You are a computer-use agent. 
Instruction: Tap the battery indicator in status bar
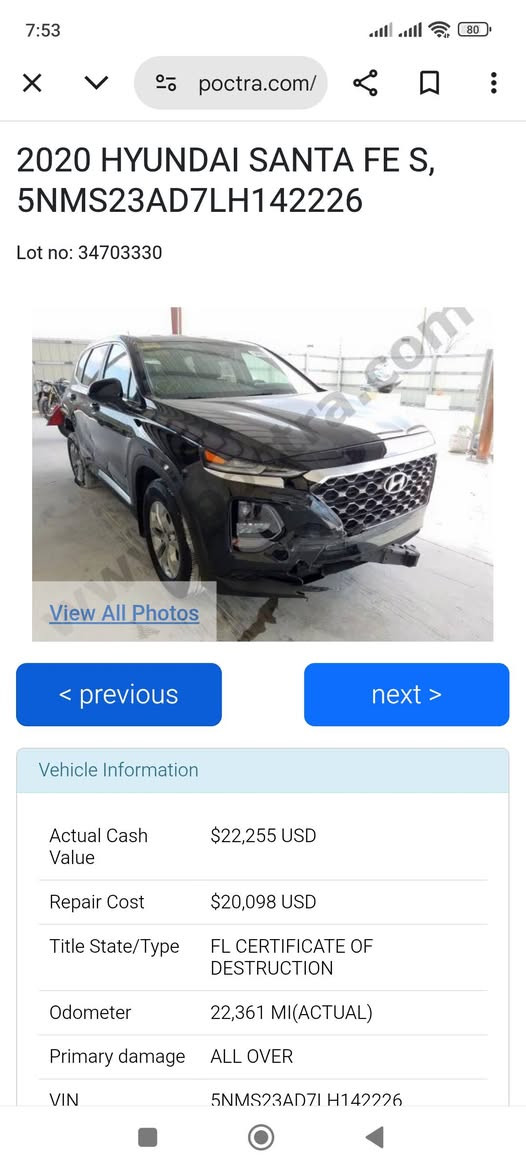pyautogui.click(x=474, y=30)
